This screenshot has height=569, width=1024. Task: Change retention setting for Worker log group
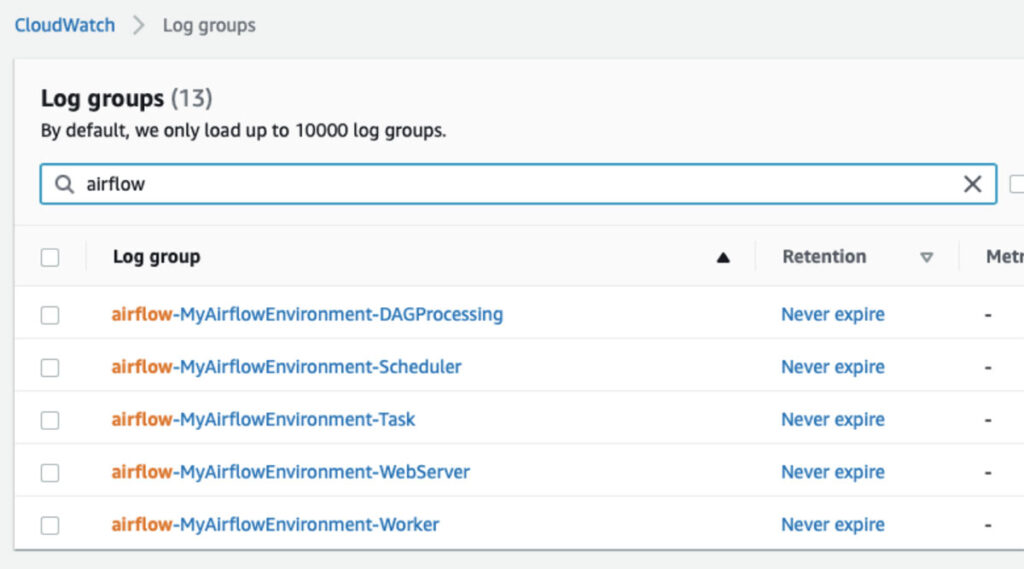point(832,525)
